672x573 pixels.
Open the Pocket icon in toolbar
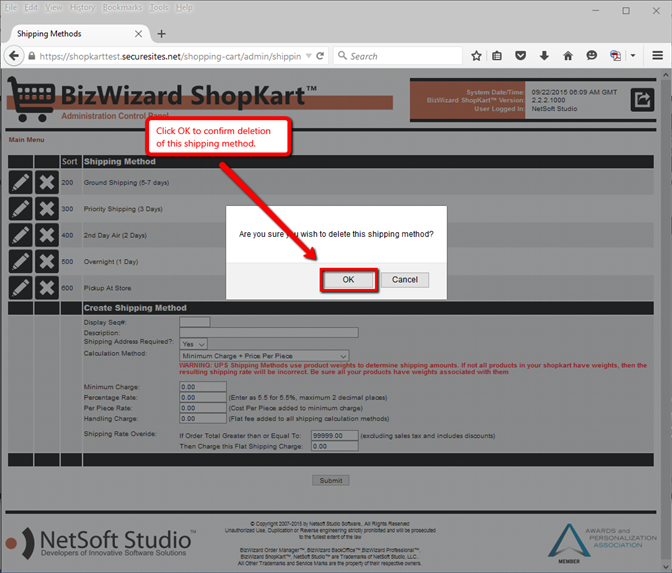pos(520,56)
